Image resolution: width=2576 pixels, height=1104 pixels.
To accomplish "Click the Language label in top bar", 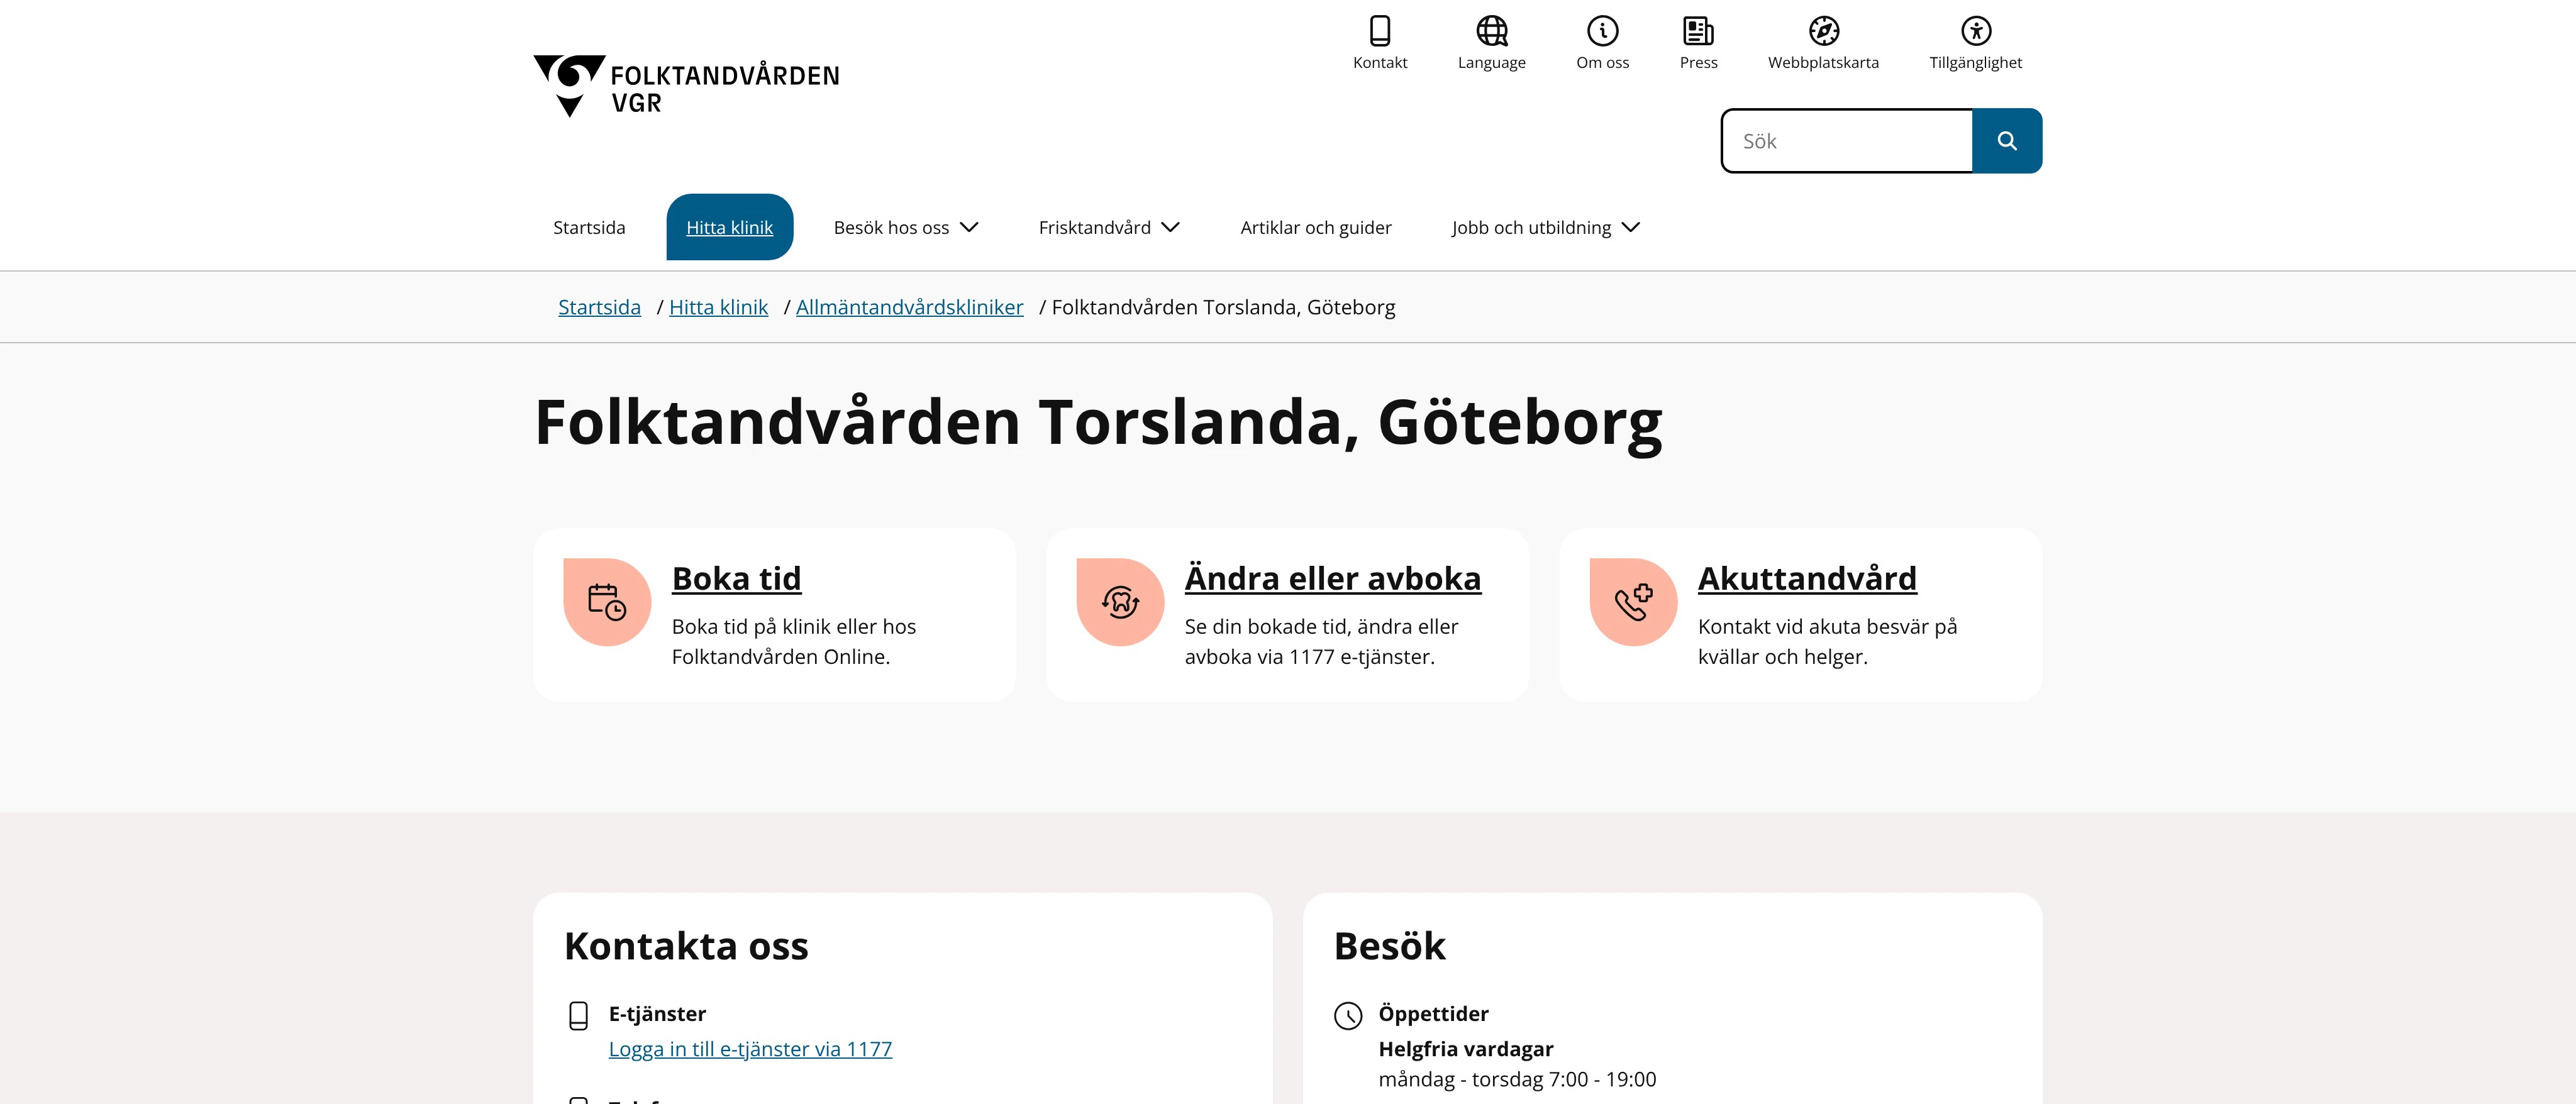I will pos(1492,62).
